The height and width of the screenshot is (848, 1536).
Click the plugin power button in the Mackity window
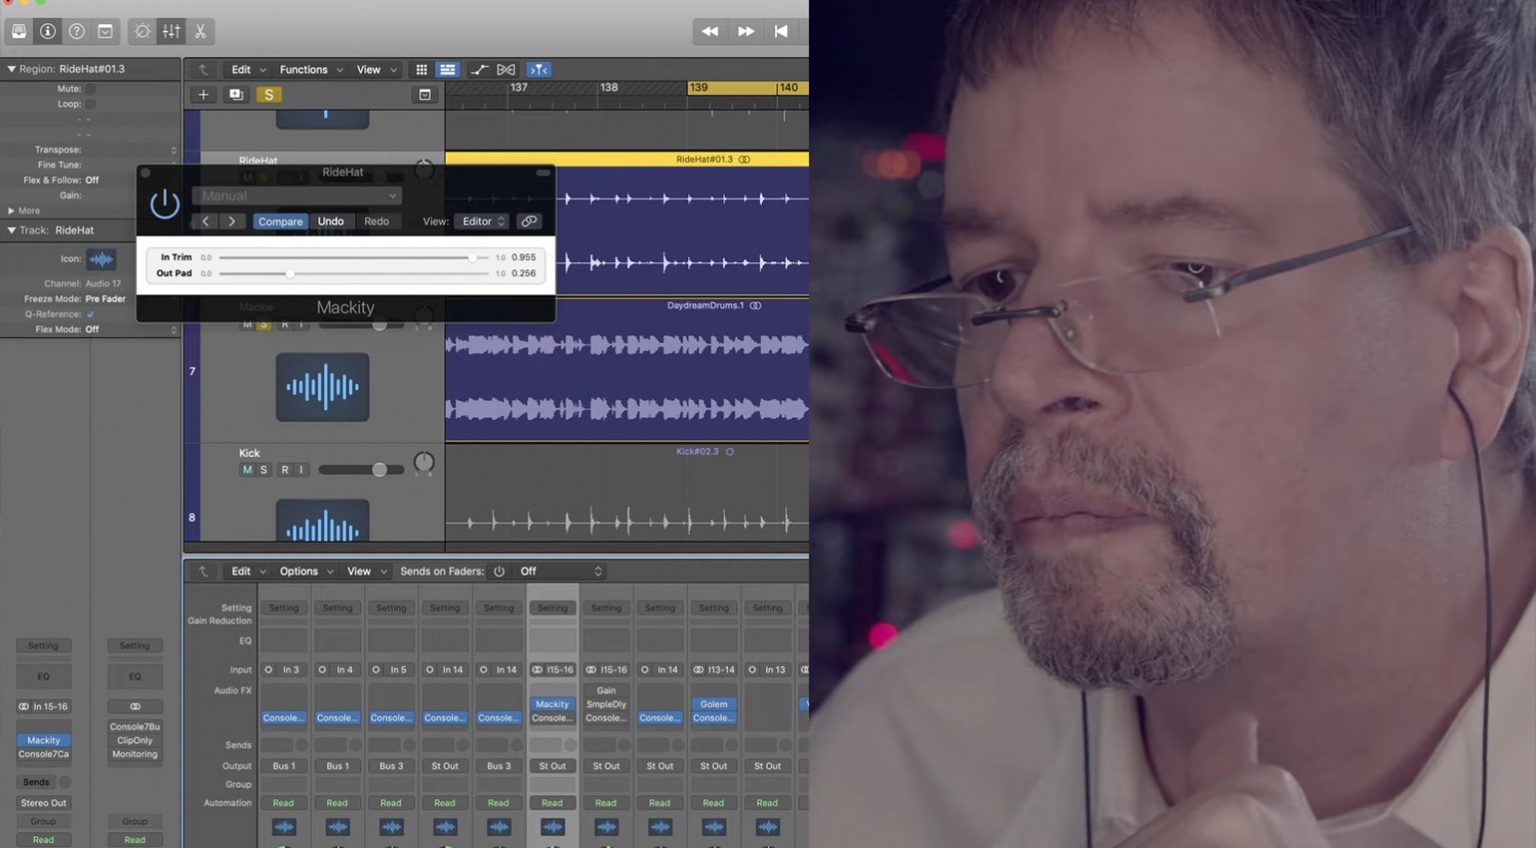tap(164, 204)
